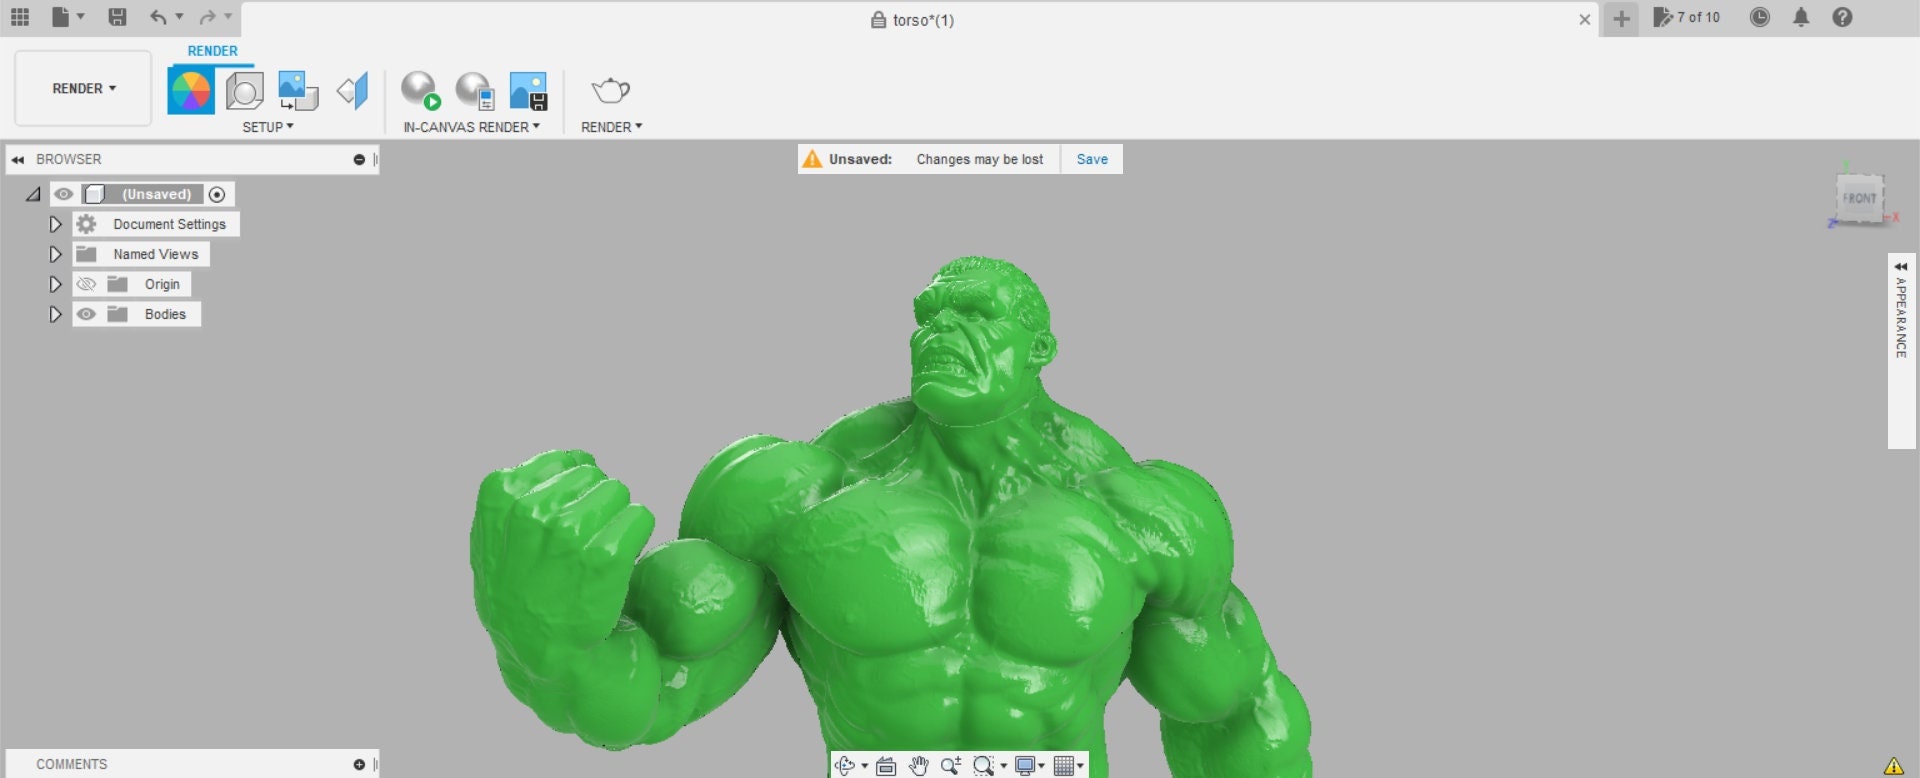Expand the COMMENTS panel plus button
Viewport: 1920px width, 778px height.
(359, 764)
